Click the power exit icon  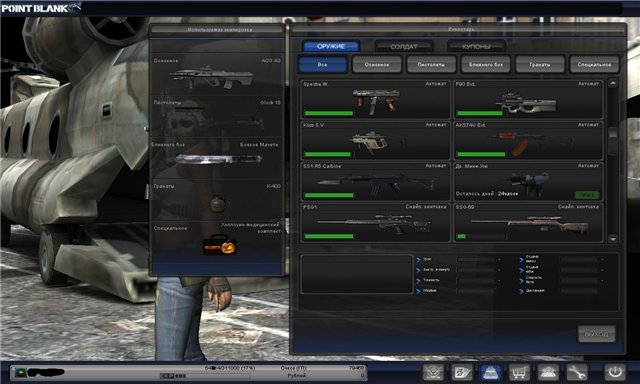tap(615, 372)
